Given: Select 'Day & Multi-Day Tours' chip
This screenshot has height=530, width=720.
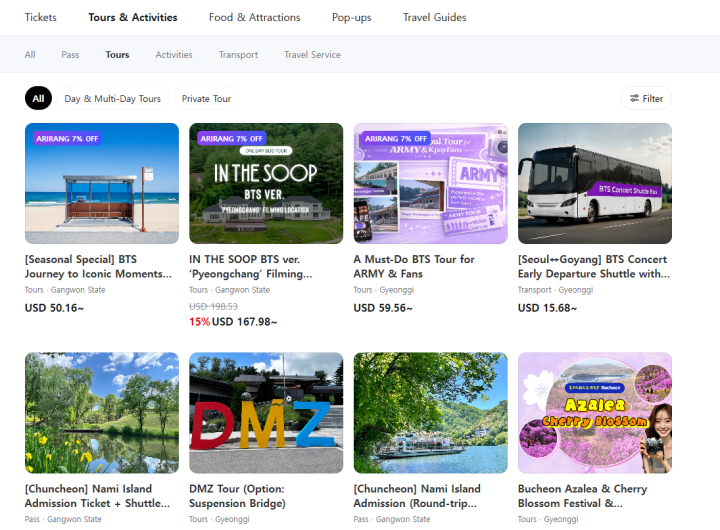Looking at the screenshot, I should coord(112,99).
